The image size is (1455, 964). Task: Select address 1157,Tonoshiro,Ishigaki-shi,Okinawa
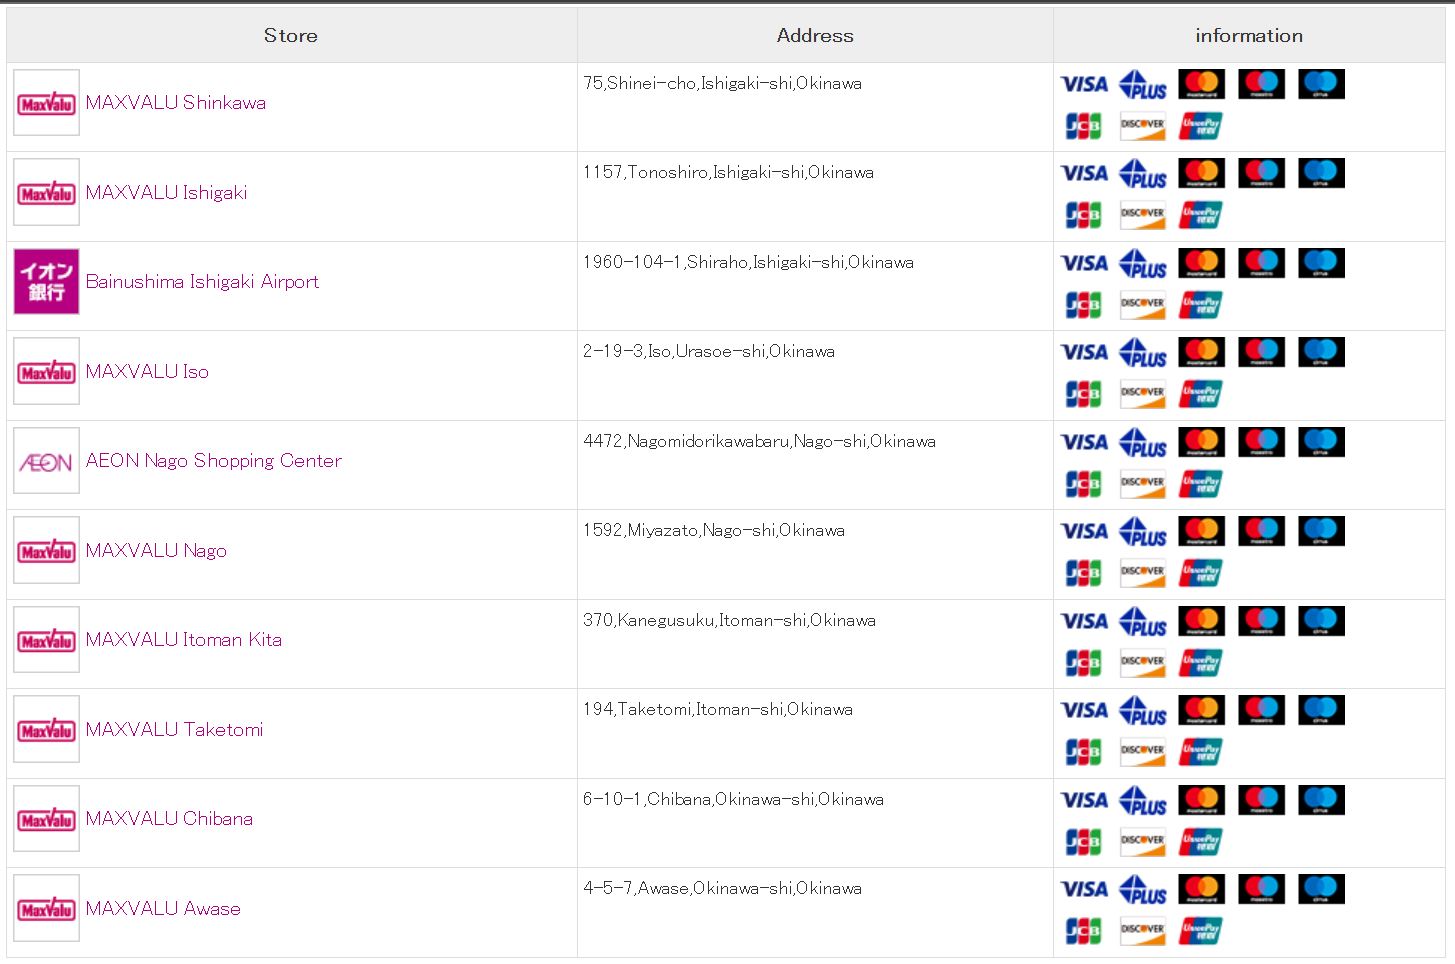click(728, 172)
